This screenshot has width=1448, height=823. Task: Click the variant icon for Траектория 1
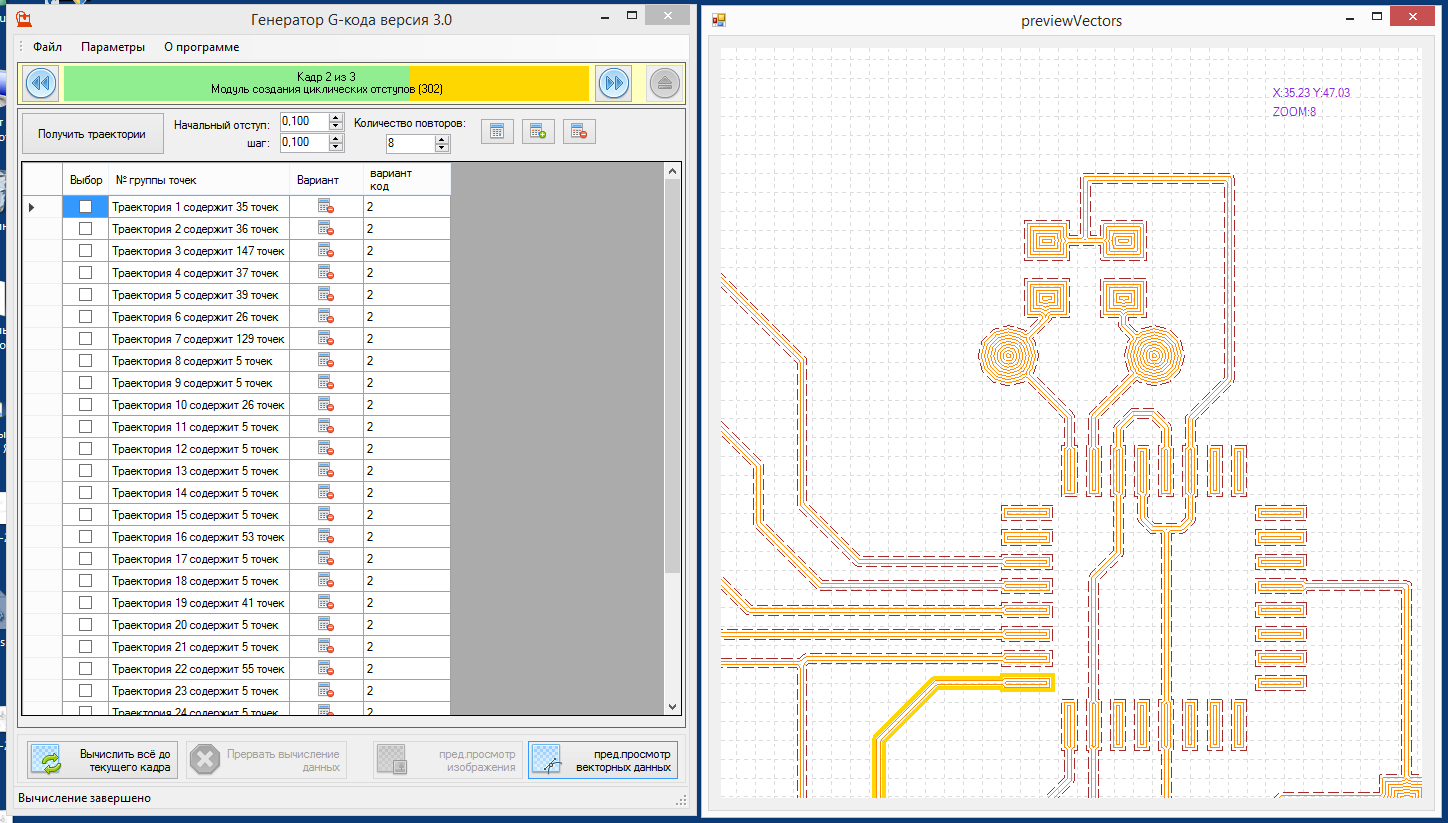(326, 207)
